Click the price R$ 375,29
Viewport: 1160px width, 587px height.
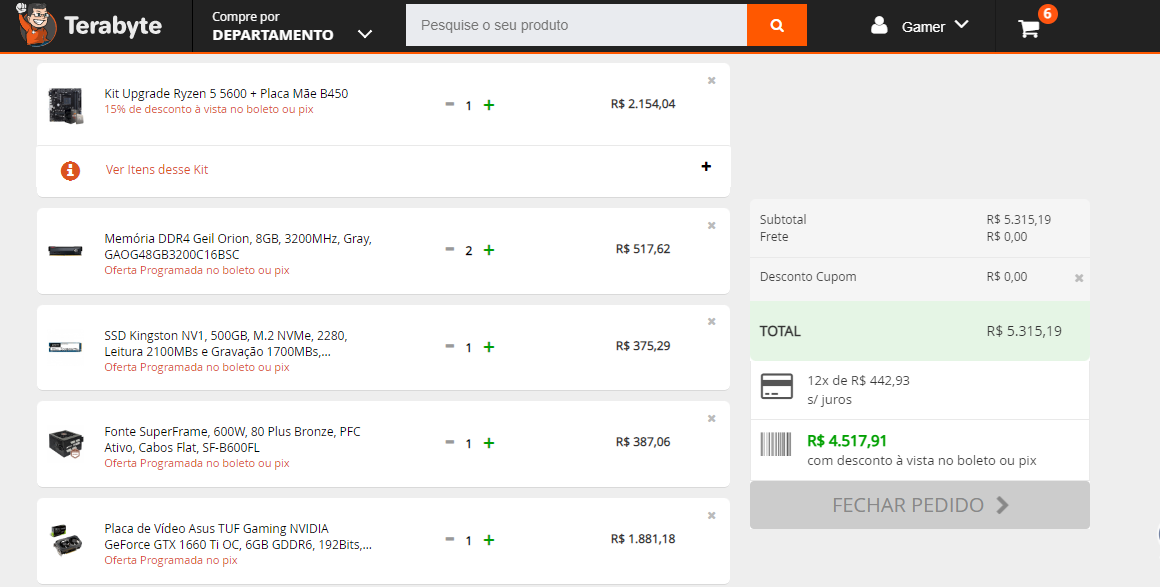pos(643,346)
